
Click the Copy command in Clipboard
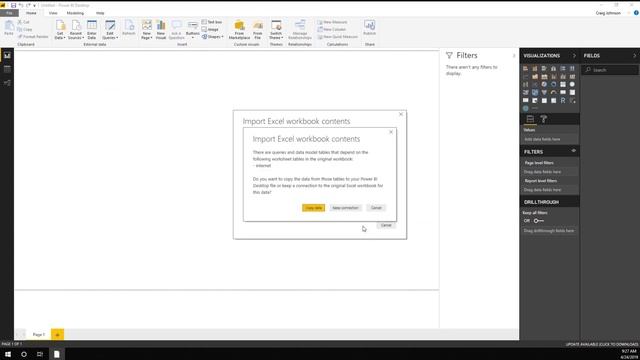[24, 29]
